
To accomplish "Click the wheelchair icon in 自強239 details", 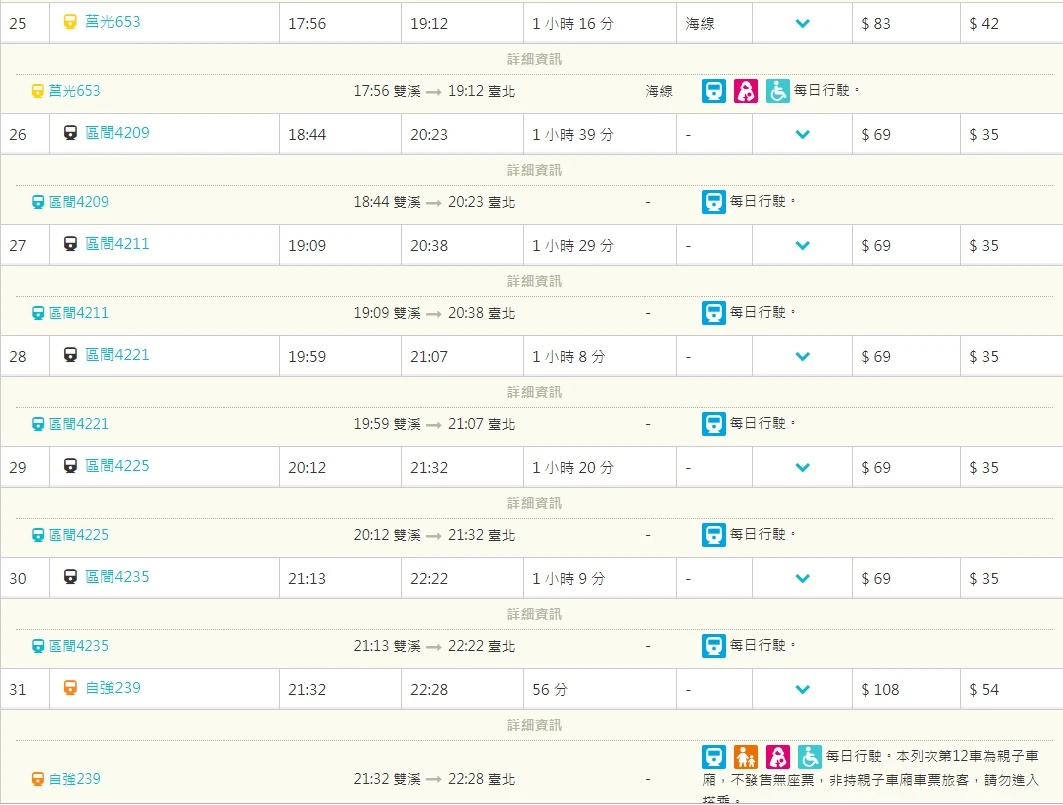I will (809, 757).
